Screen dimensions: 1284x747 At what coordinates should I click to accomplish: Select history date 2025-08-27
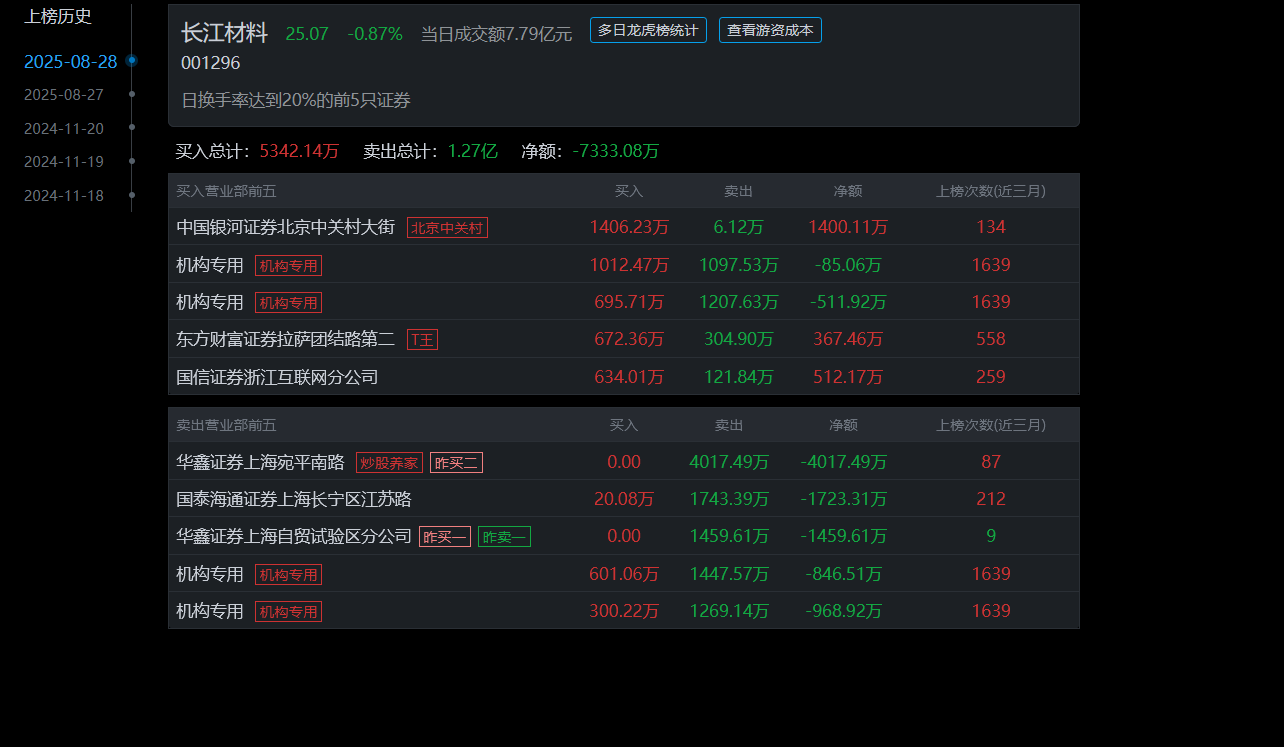tap(64, 95)
